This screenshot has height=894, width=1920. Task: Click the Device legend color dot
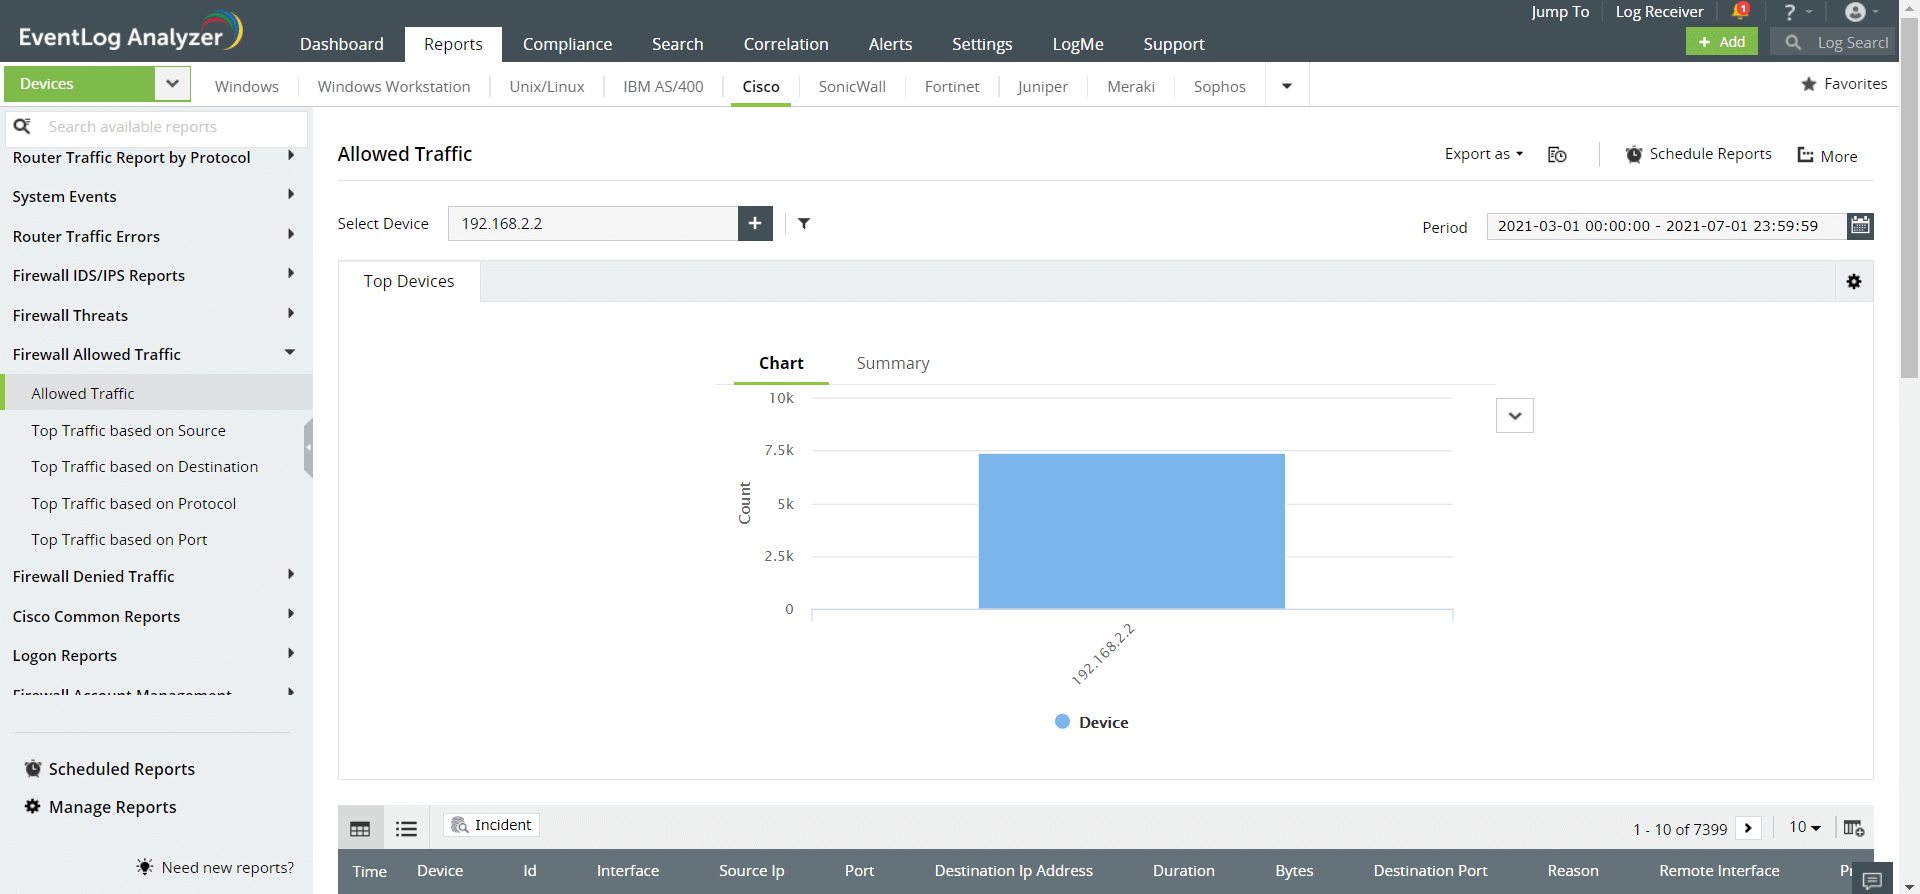click(x=1062, y=721)
